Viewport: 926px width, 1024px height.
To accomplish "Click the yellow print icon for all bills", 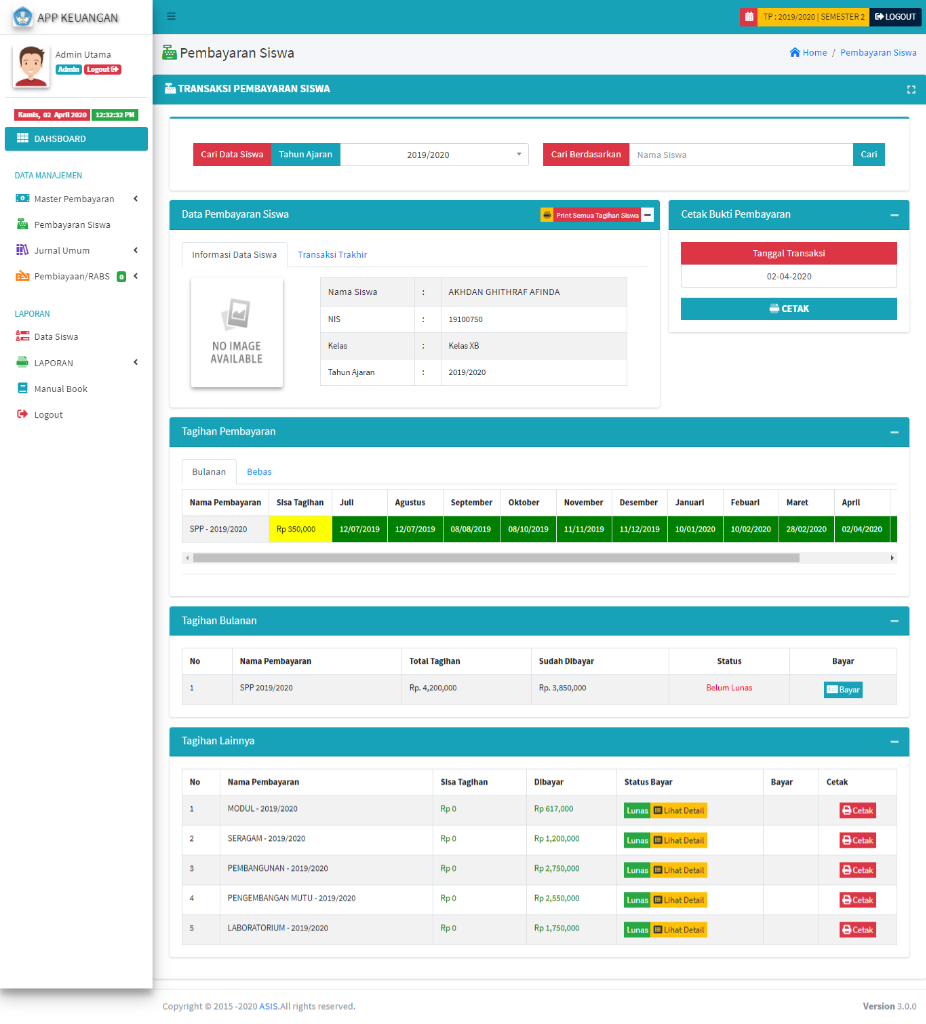I will point(547,215).
